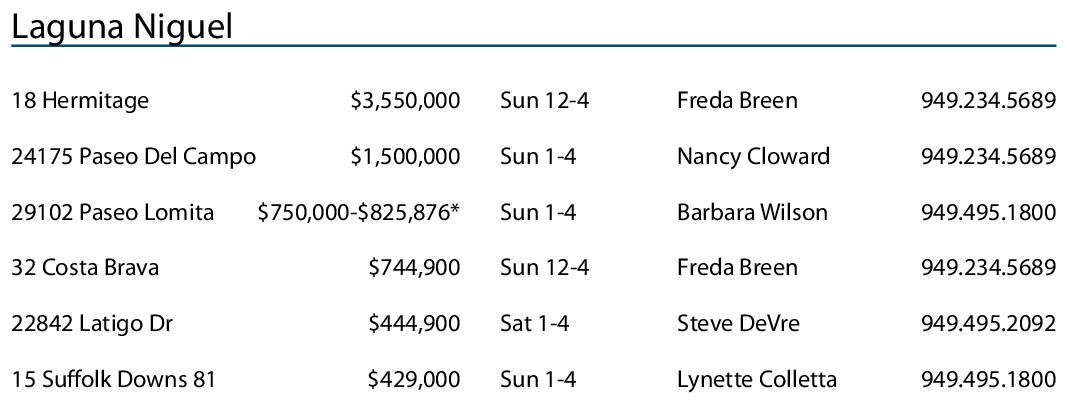The image size is (1068, 411).
Task: Click the Sun 12-4 time for 32 Costa Brava
Action: [544, 268]
